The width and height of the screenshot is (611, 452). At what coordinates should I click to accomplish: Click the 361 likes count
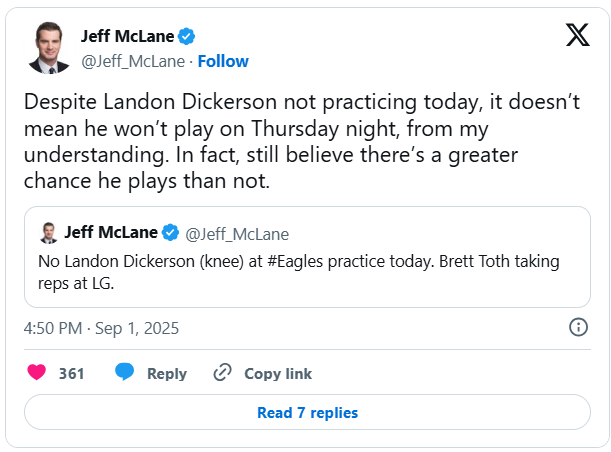(x=71, y=373)
